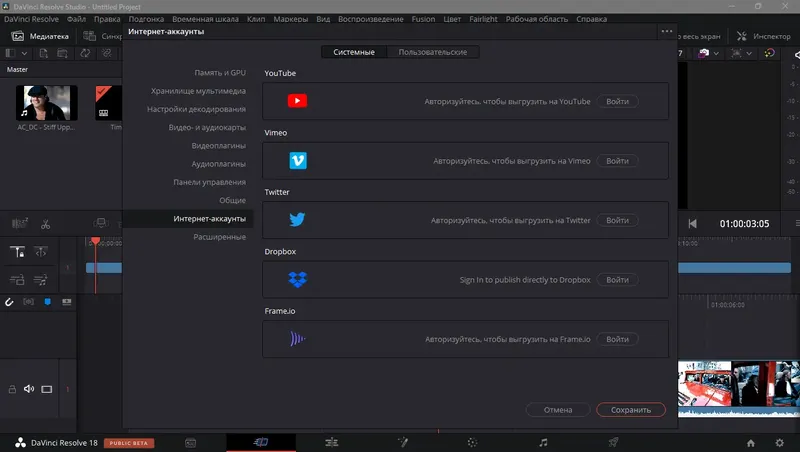Jump to previous clip with skip-back button
The height and width of the screenshot is (452, 800).
point(692,223)
